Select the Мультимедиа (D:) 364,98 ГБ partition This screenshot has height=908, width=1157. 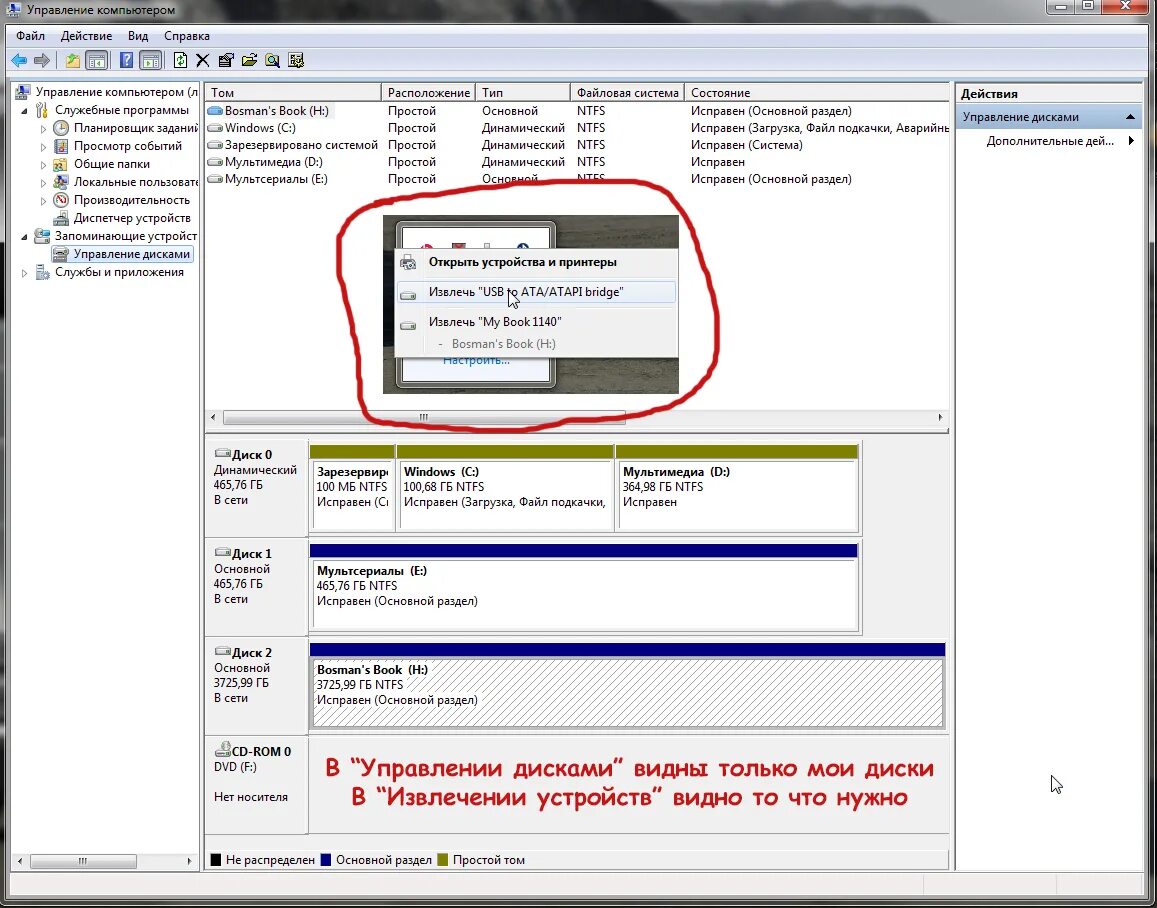[737, 486]
